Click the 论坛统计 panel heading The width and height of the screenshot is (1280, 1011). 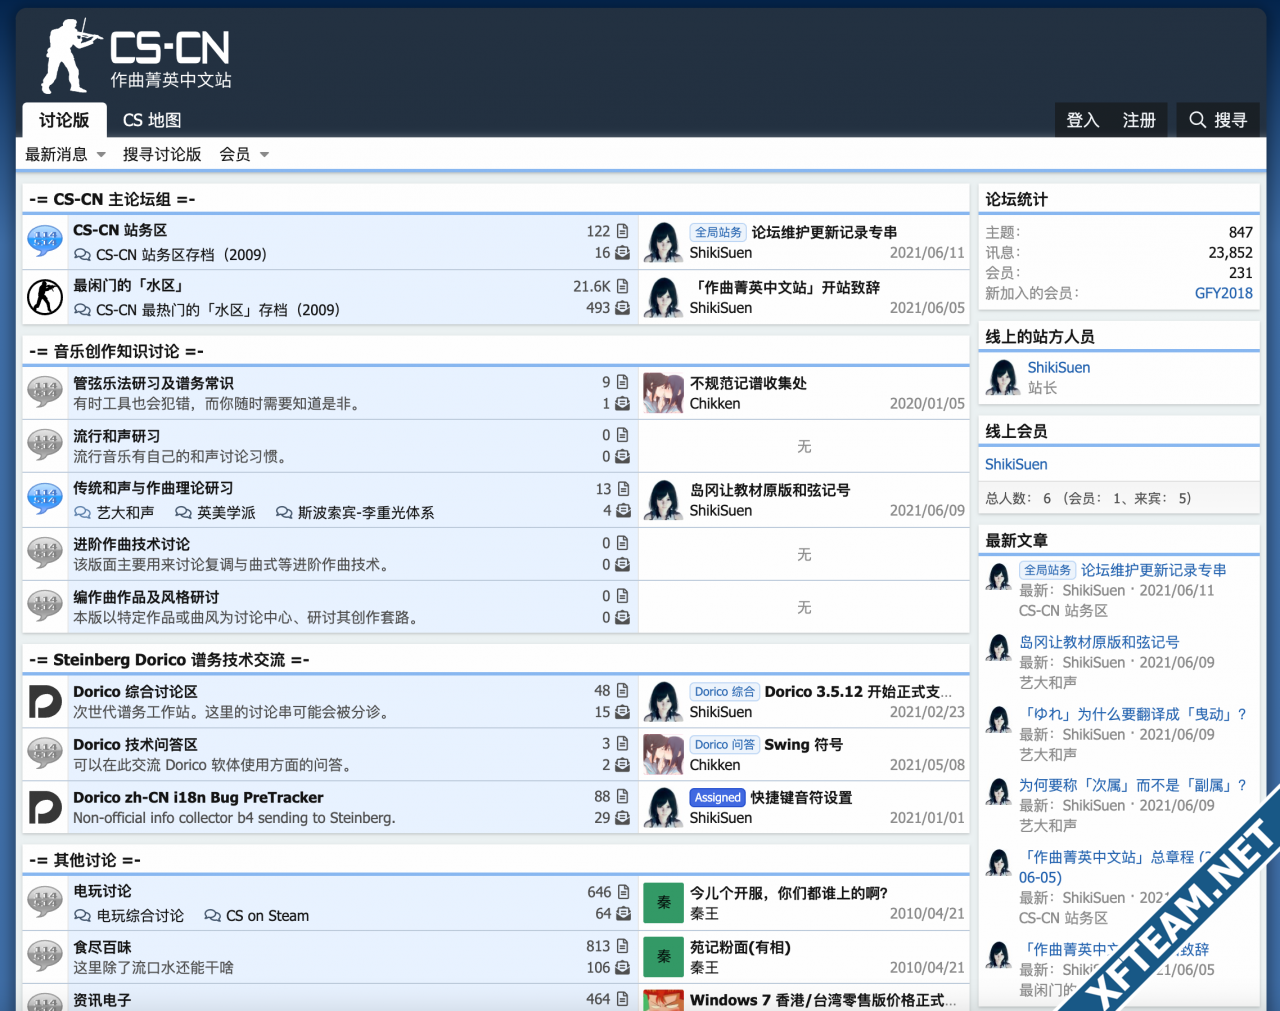click(x=1016, y=199)
